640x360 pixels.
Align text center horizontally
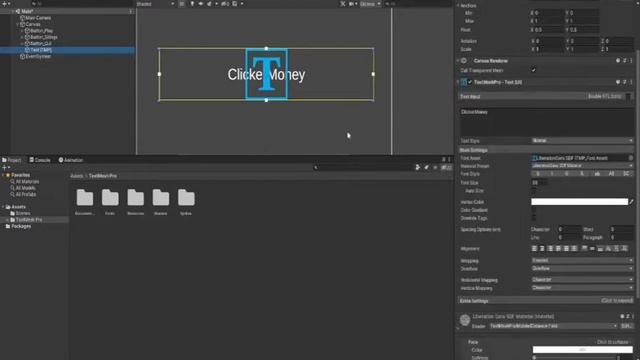pos(542,249)
